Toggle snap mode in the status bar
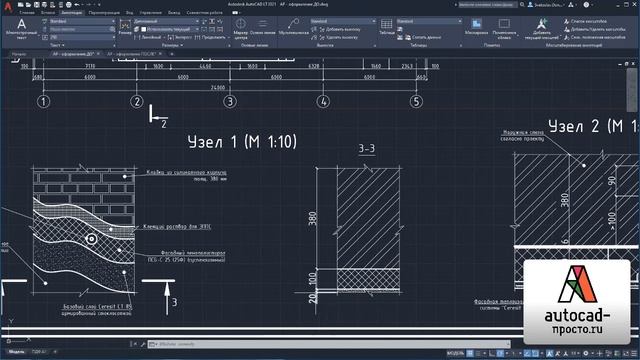The image size is (640, 360). pyautogui.click(x=478, y=353)
